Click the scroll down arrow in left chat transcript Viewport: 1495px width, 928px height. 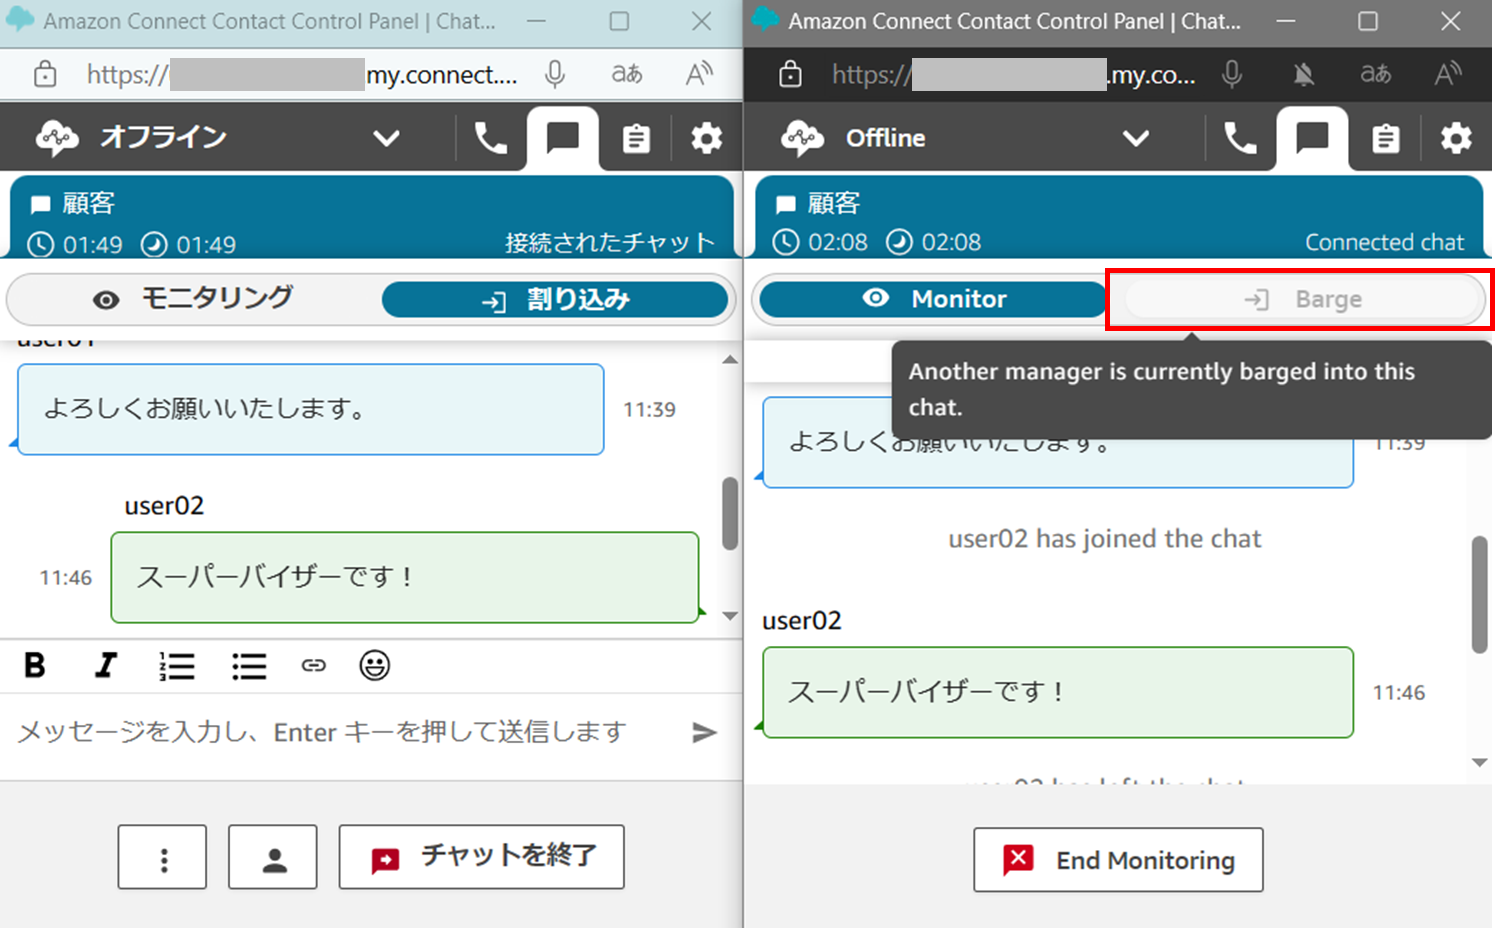(x=730, y=616)
